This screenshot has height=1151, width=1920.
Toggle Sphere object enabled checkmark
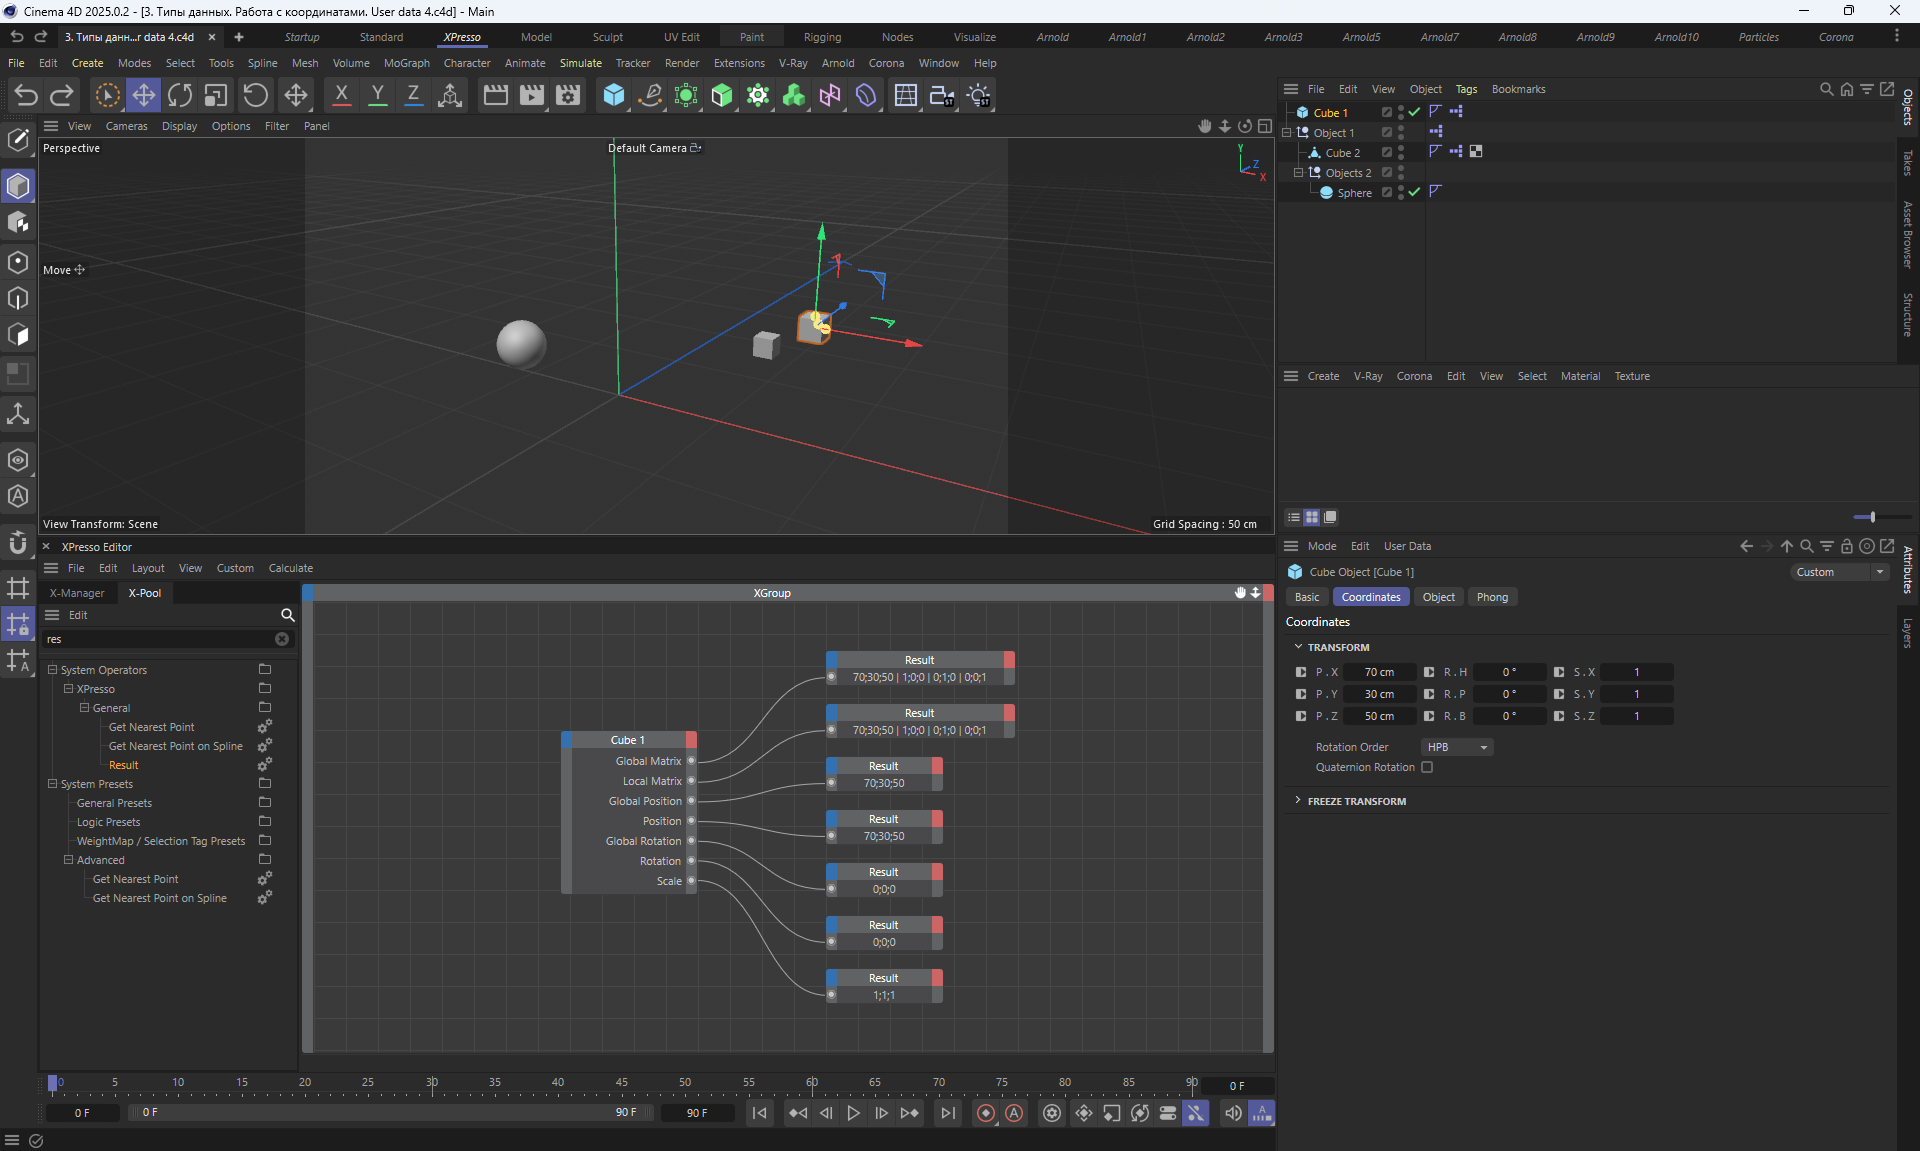pos(1414,192)
